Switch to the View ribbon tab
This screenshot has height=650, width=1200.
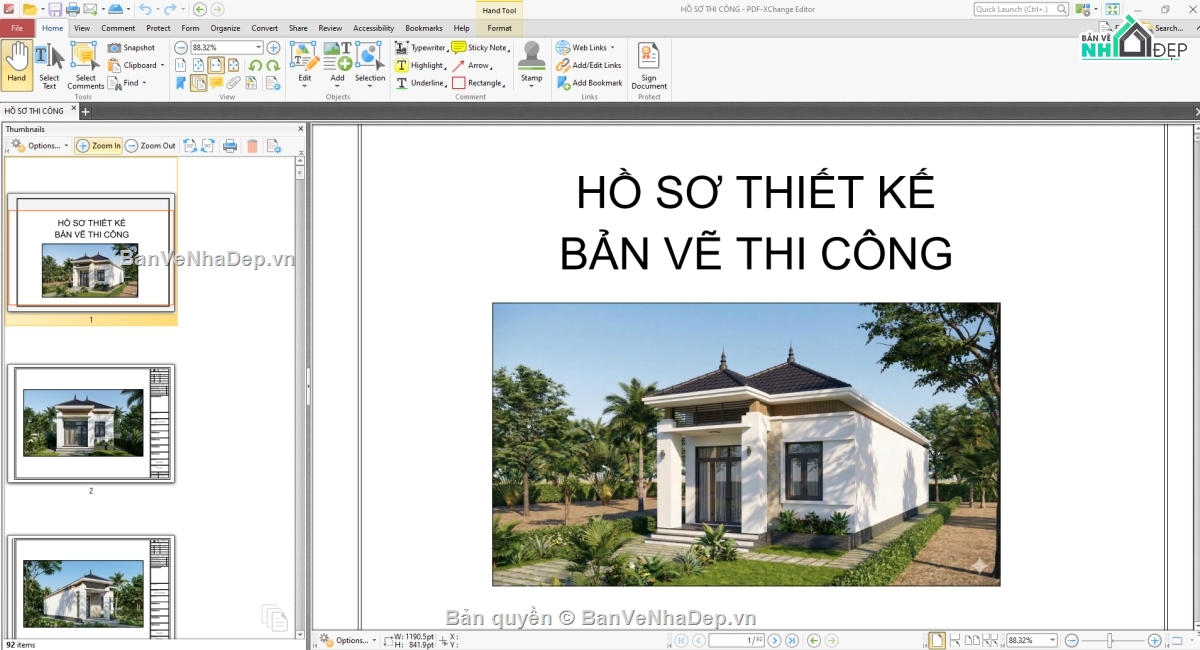(82, 28)
